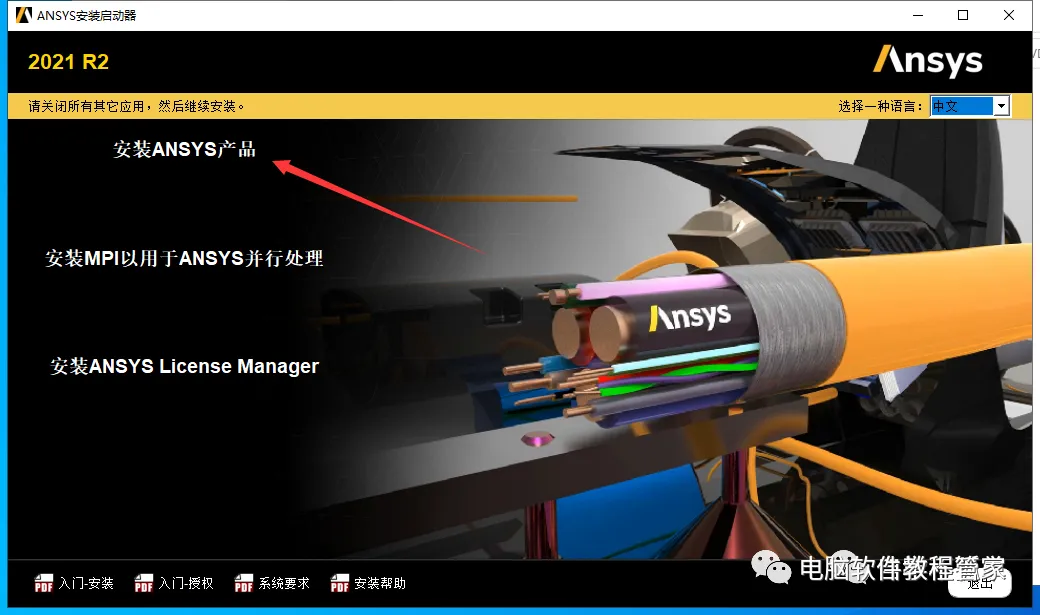Click the 2021 R2 version text
This screenshot has height=615, width=1040.
click(68, 62)
